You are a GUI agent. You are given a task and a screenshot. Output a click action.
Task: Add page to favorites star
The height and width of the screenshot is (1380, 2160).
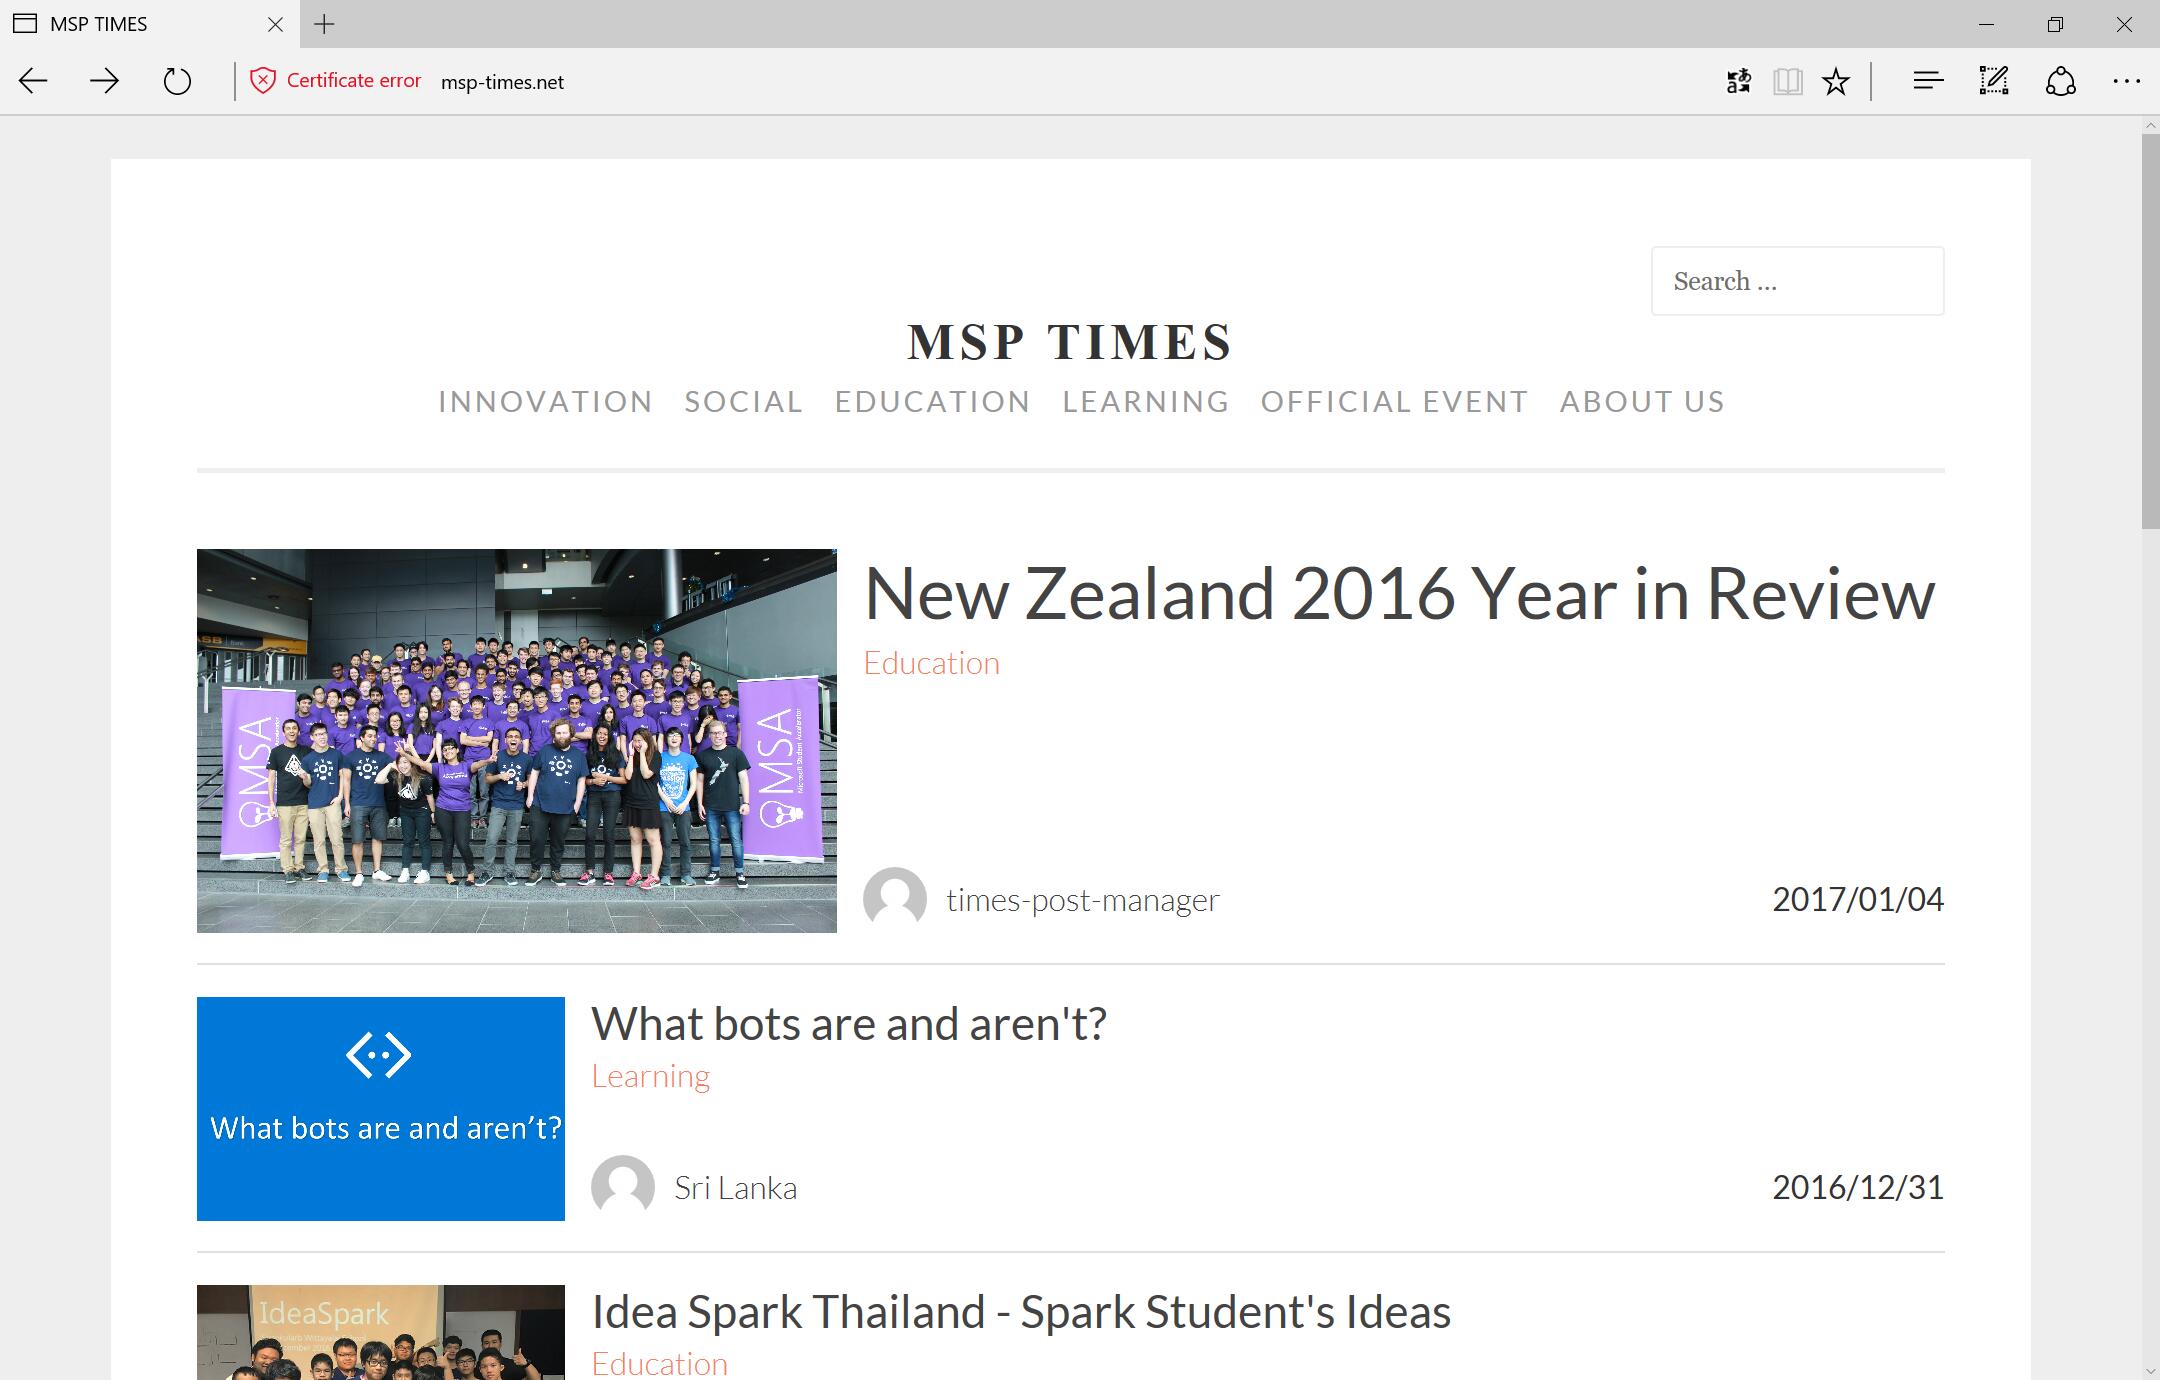click(x=1836, y=81)
